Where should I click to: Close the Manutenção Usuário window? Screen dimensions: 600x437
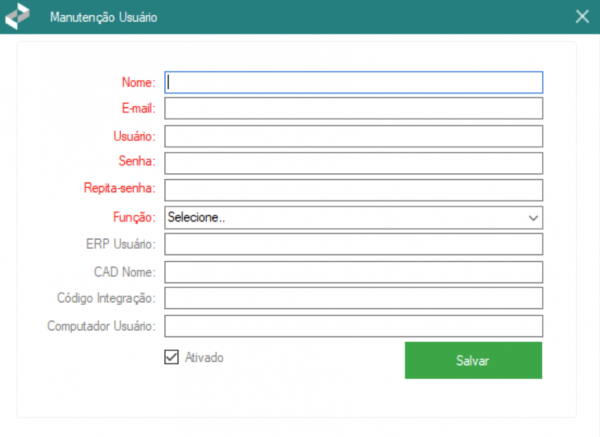coord(582,16)
